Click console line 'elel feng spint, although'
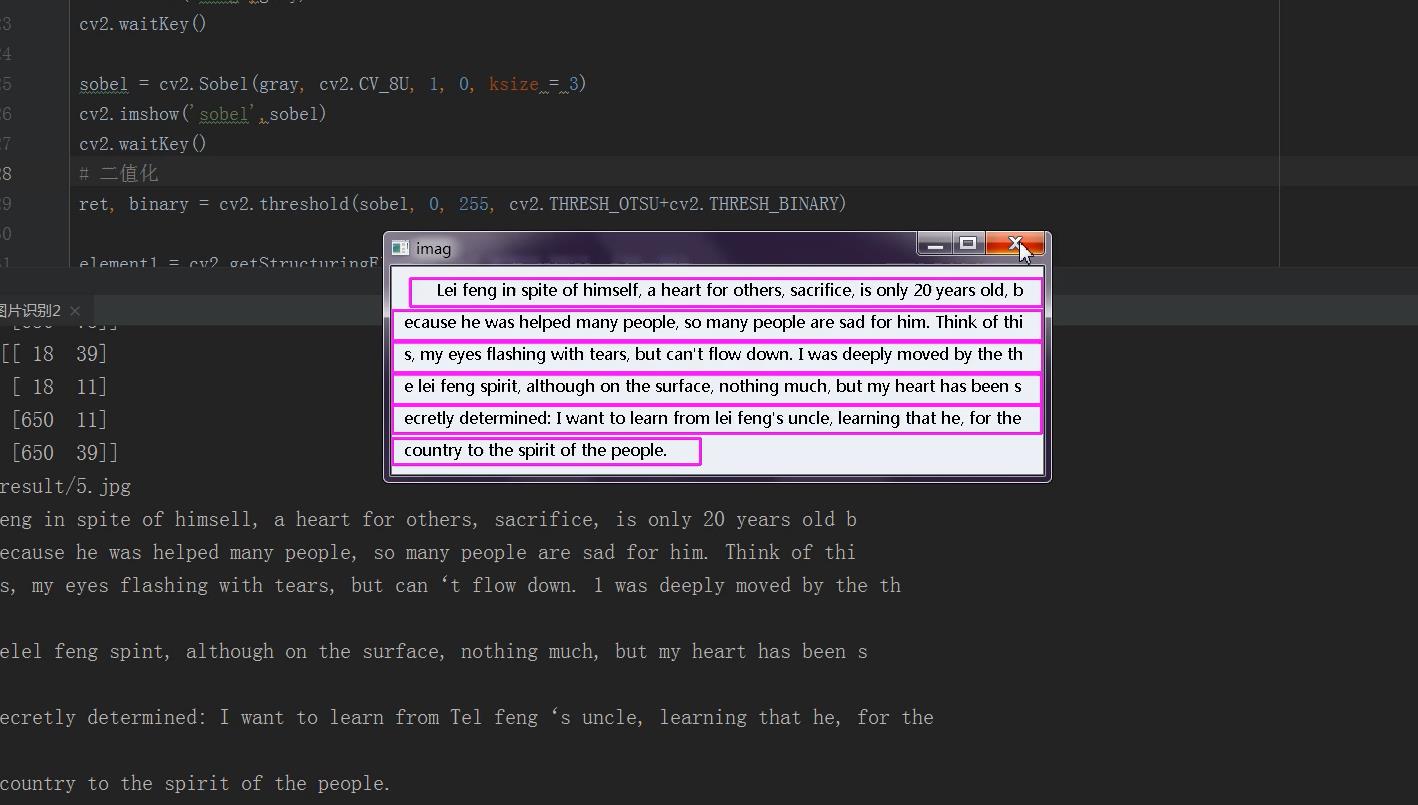The height and width of the screenshot is (805, 1418). [434, 652]
